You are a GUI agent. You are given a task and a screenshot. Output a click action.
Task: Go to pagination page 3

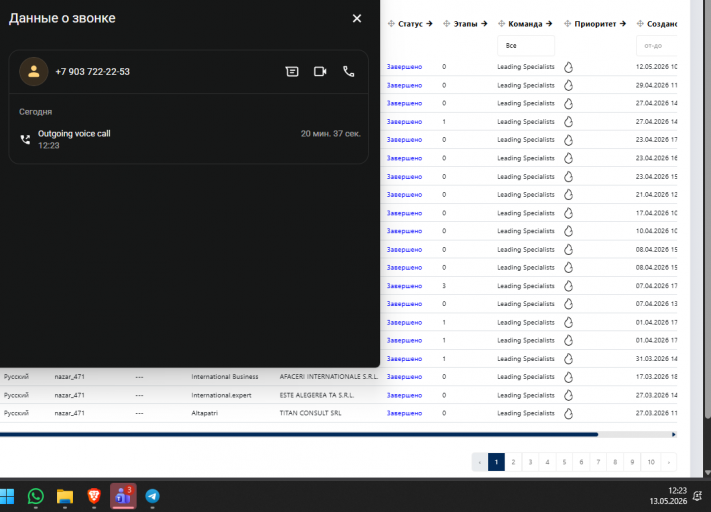[x=530, y=462]
